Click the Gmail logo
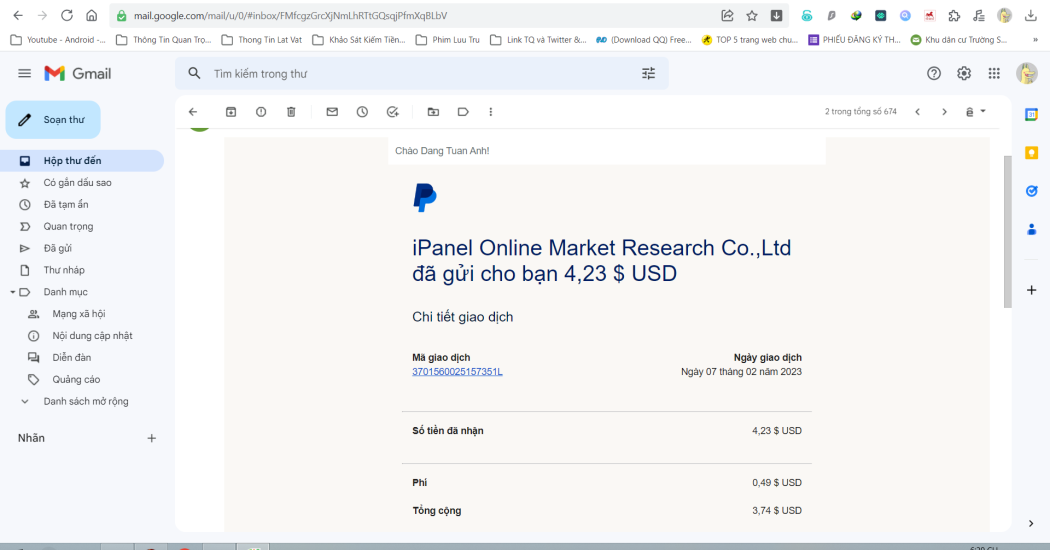 tap(78, 74)
